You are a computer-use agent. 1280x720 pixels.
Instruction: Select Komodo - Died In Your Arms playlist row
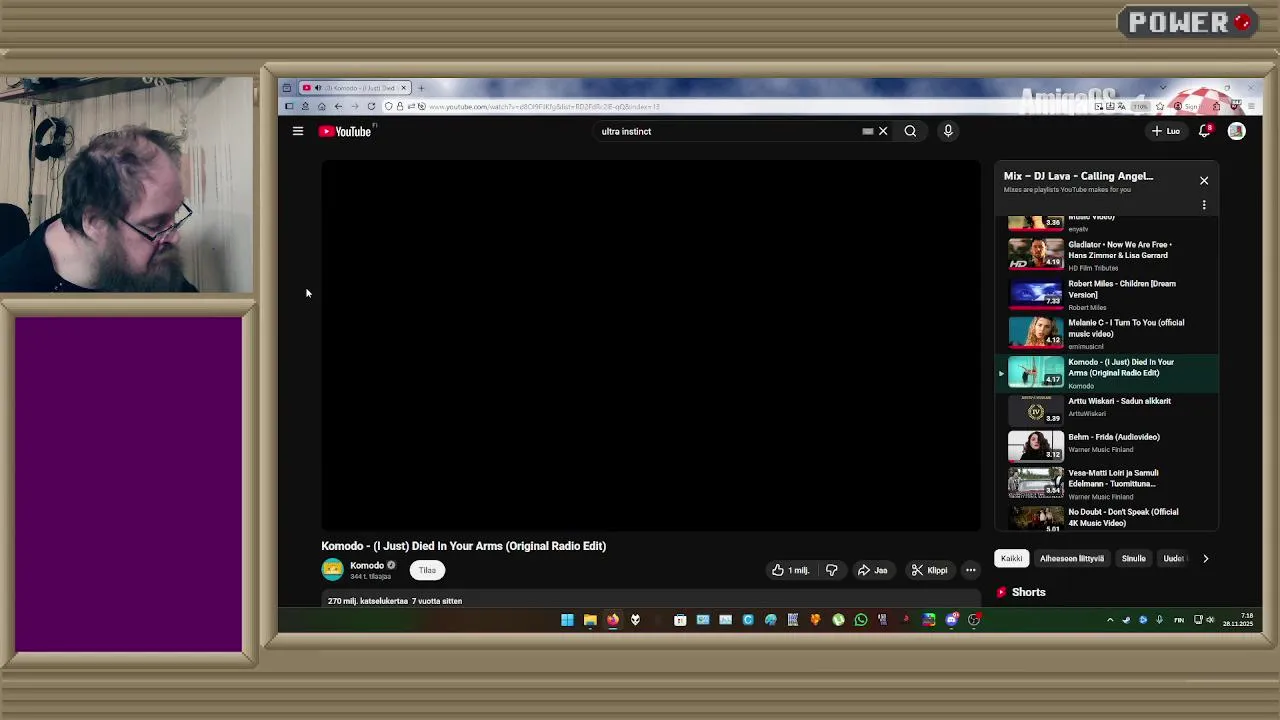(1108, 372)
